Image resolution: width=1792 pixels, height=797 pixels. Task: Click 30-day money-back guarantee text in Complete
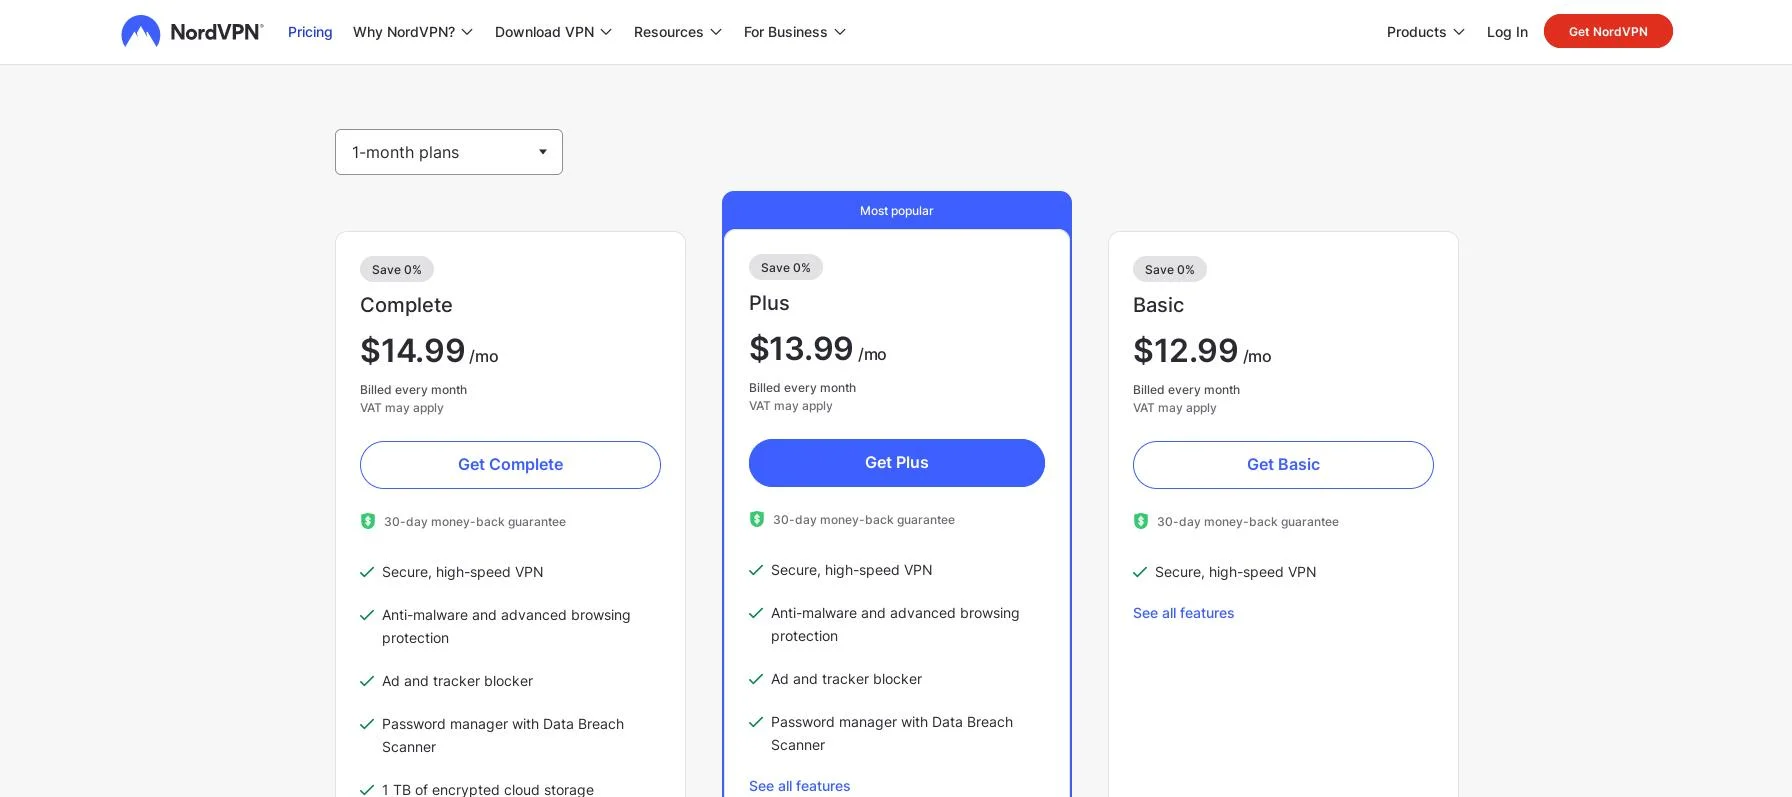(x=475, y=522)
